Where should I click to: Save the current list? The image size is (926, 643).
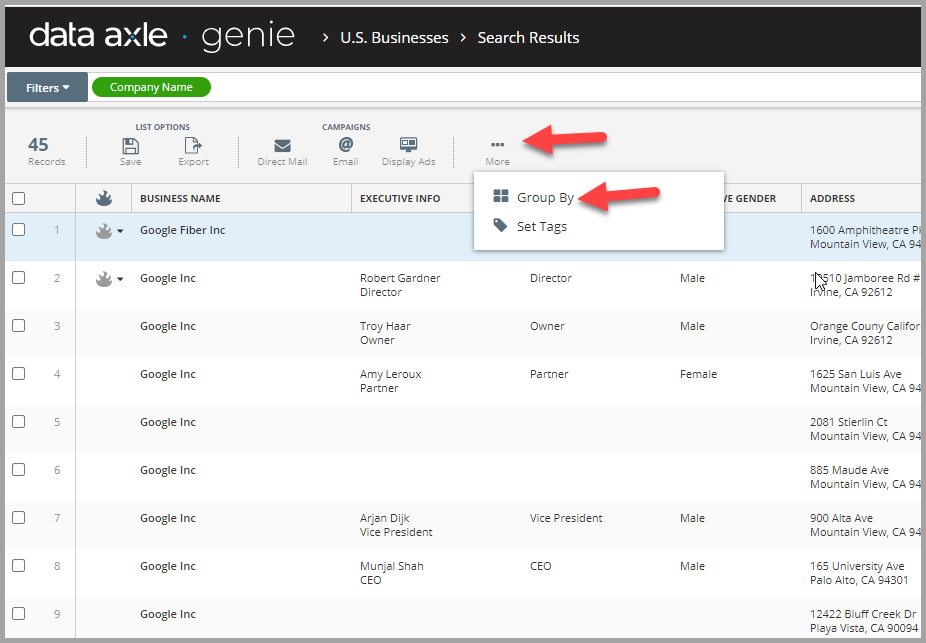(x=130, y=150)
